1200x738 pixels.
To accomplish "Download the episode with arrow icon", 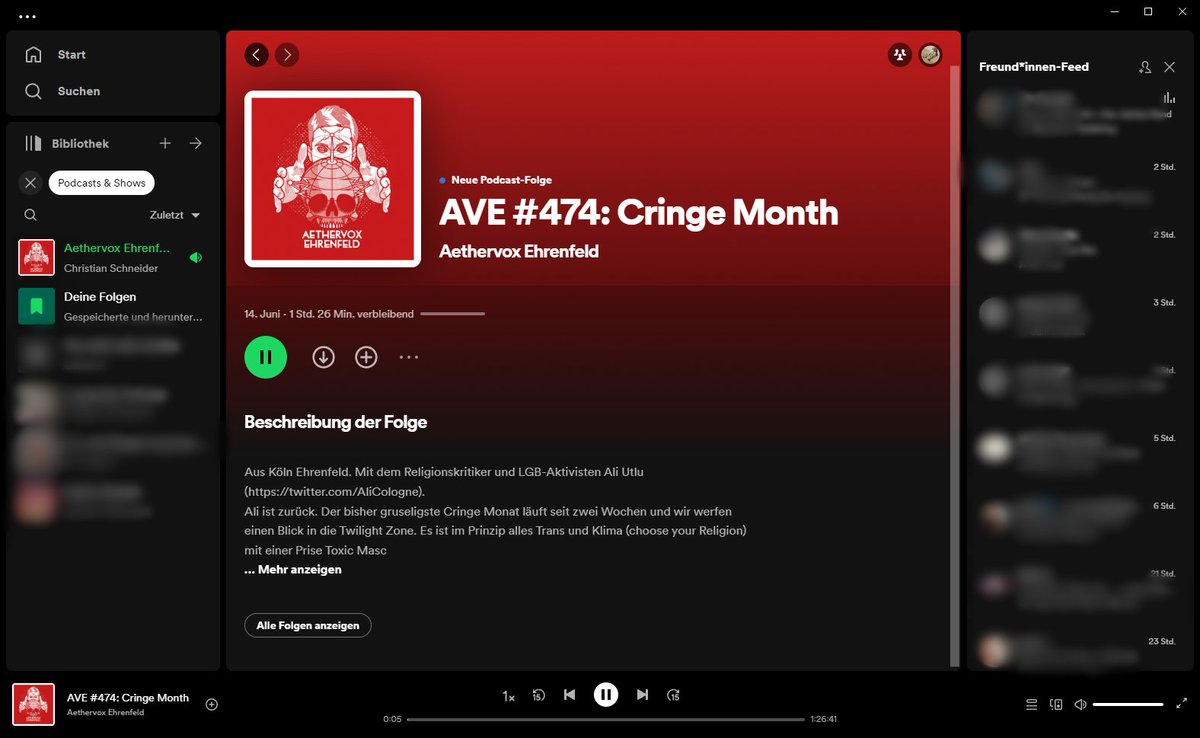I will coord(323,357).
